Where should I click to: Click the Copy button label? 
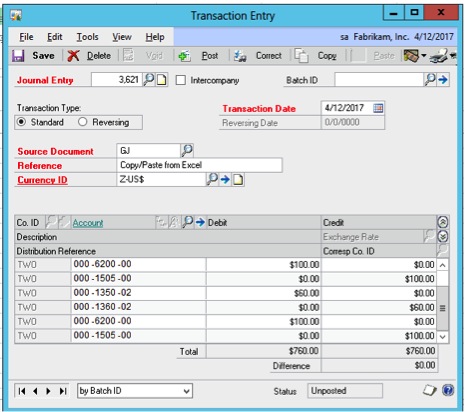click(x=327, y=56)
